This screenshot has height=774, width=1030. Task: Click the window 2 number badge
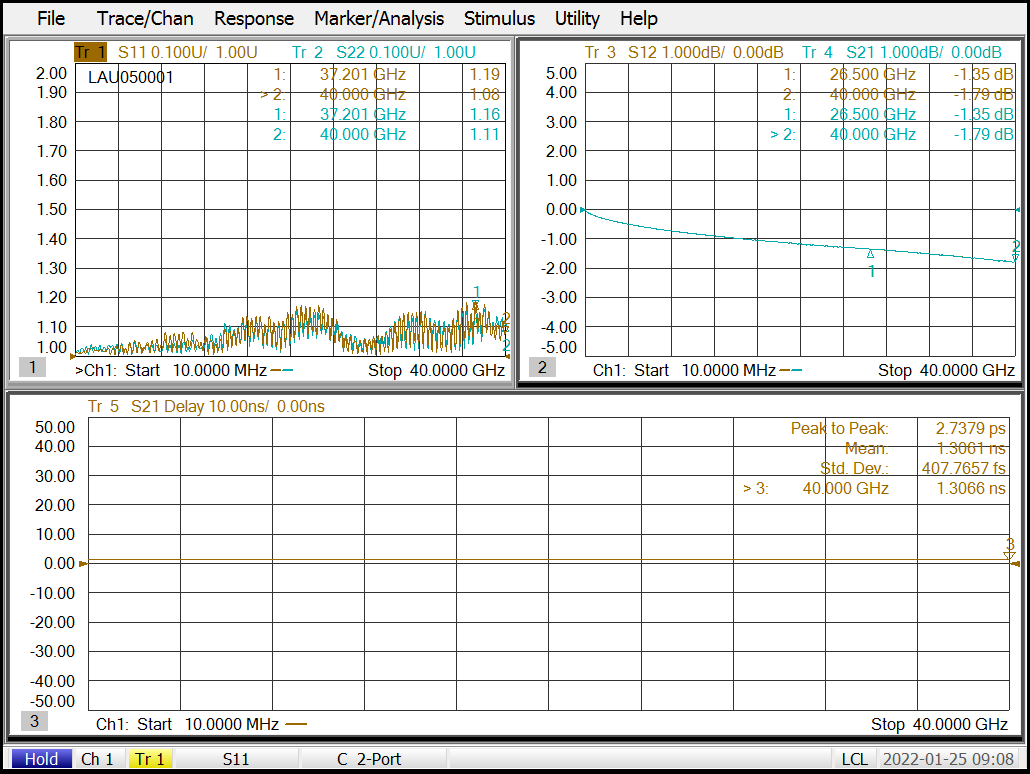point(543,367)
